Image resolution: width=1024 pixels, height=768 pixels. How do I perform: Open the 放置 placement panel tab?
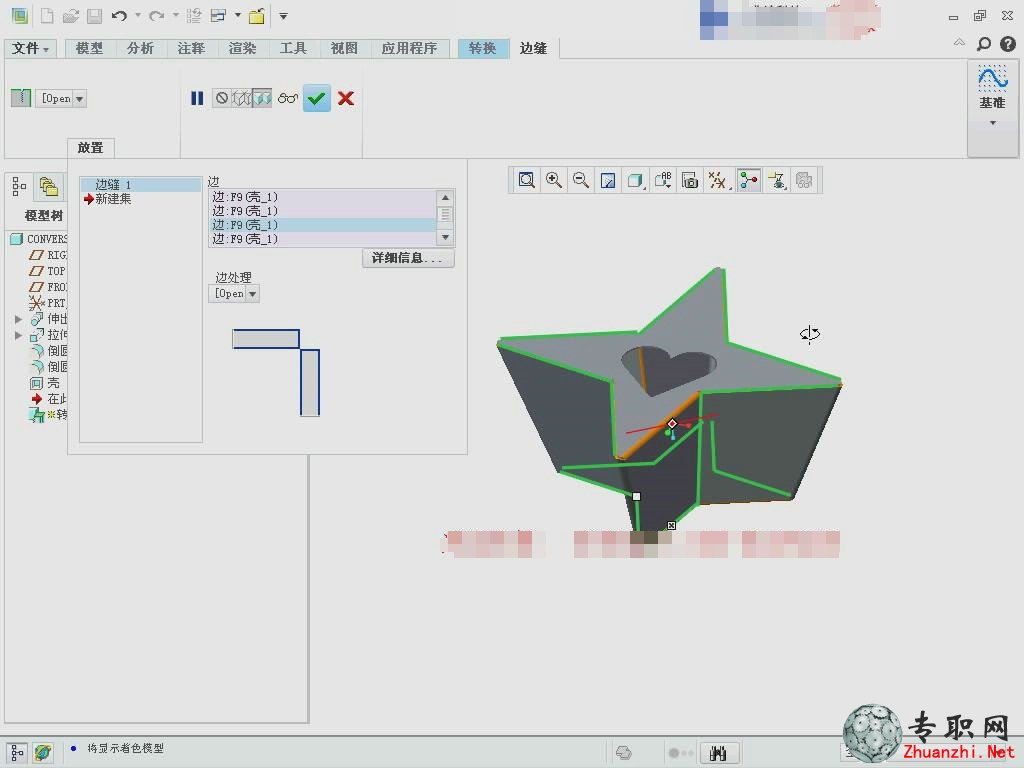(91, 148)
